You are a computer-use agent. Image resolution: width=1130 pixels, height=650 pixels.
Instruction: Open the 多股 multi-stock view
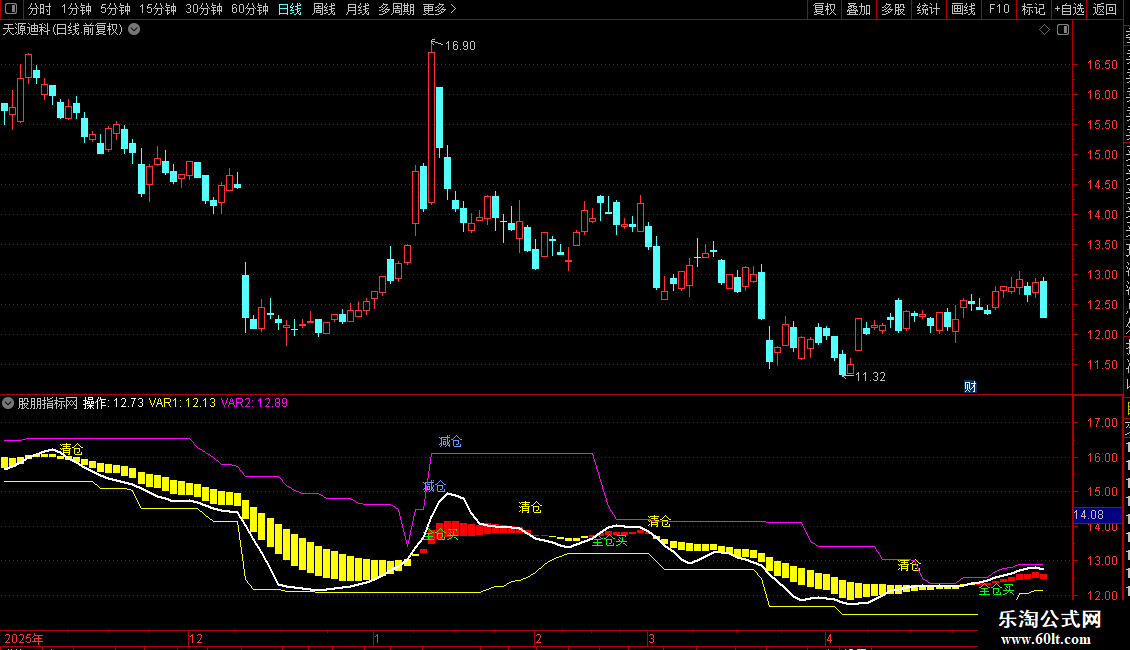pyautogui.click(x=893, y=9)
